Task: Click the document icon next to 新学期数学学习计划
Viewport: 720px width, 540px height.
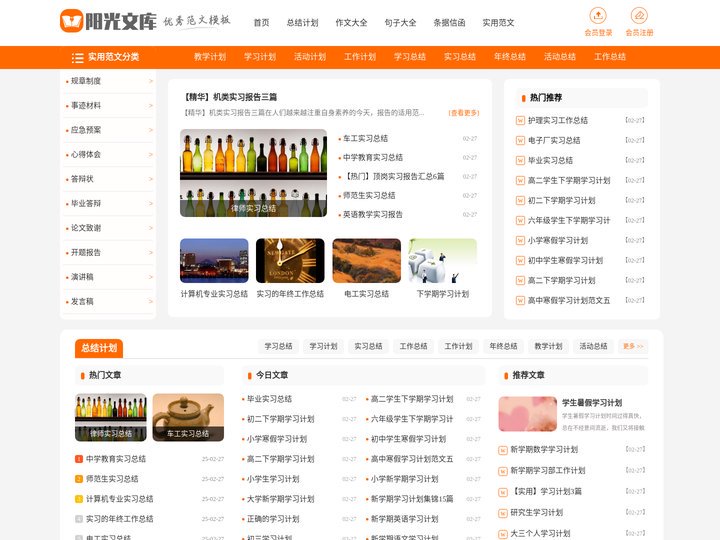Action: pyautogui.click(x=503, y=450)
